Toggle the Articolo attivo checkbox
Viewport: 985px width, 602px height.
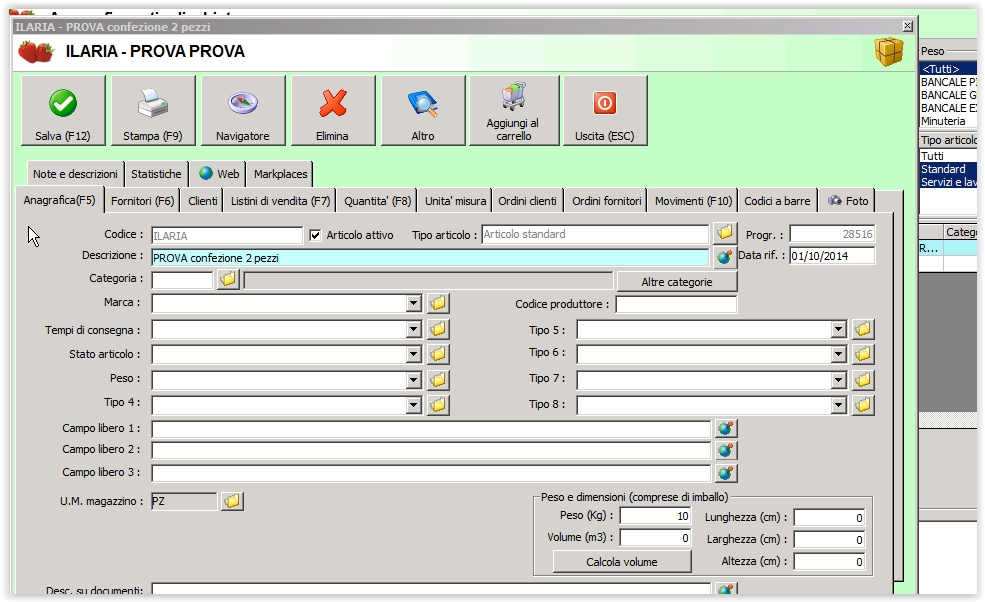[315, 235]
